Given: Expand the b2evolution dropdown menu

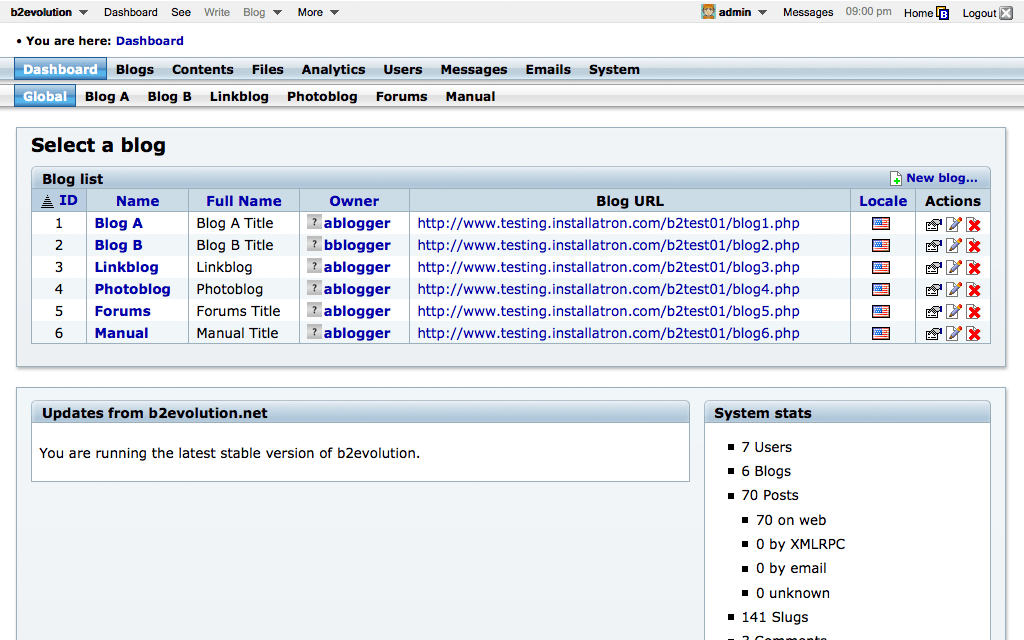Looking at the screenshot, I should coord(82,12).
